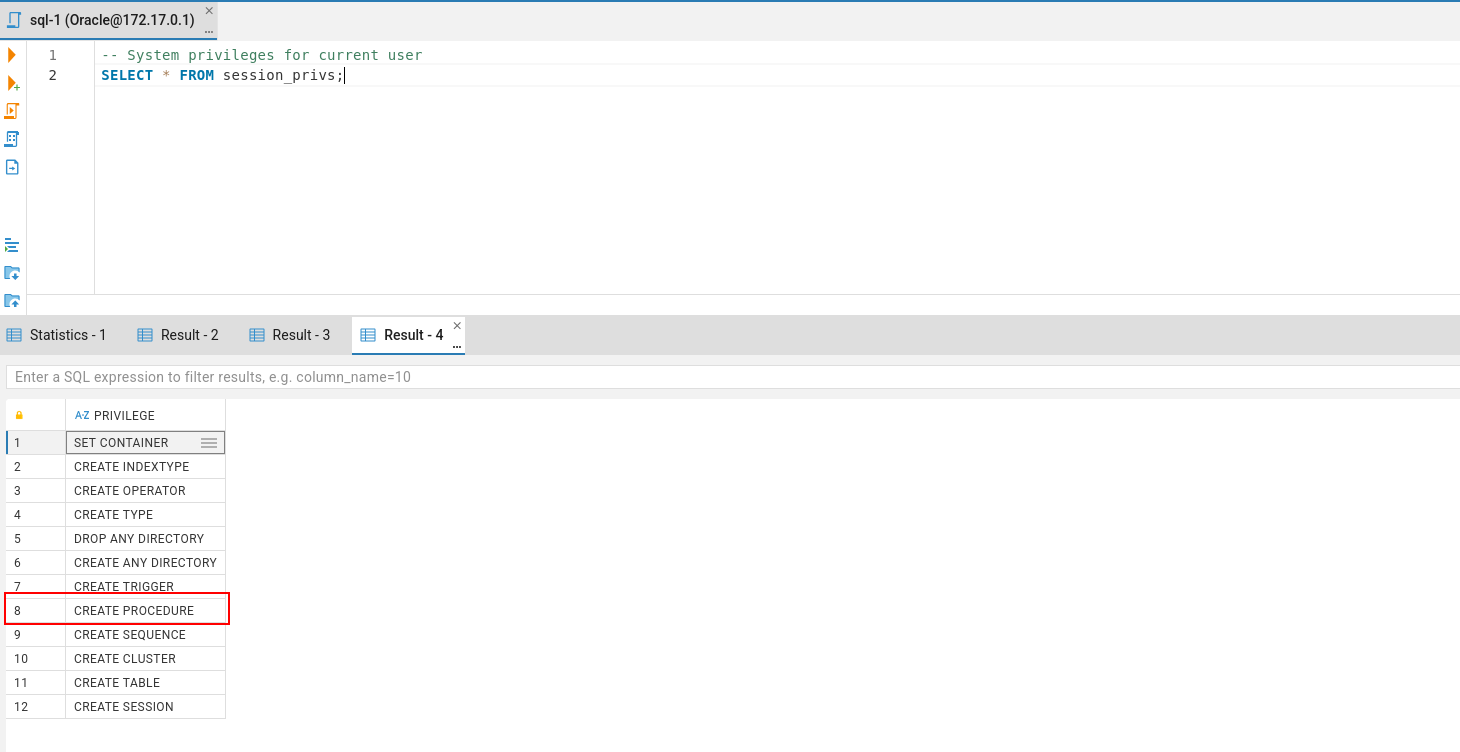
Task: Focus the SQL filter expression field
Action: pos(732,377)
